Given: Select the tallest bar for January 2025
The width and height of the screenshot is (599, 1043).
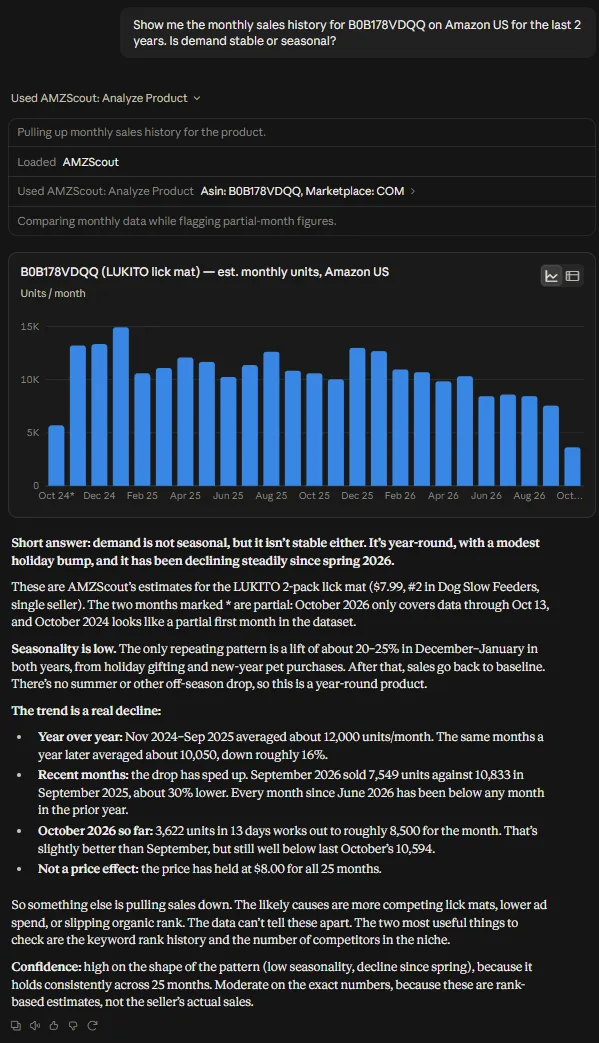Looking at the screenshot, I should (121, 406).
